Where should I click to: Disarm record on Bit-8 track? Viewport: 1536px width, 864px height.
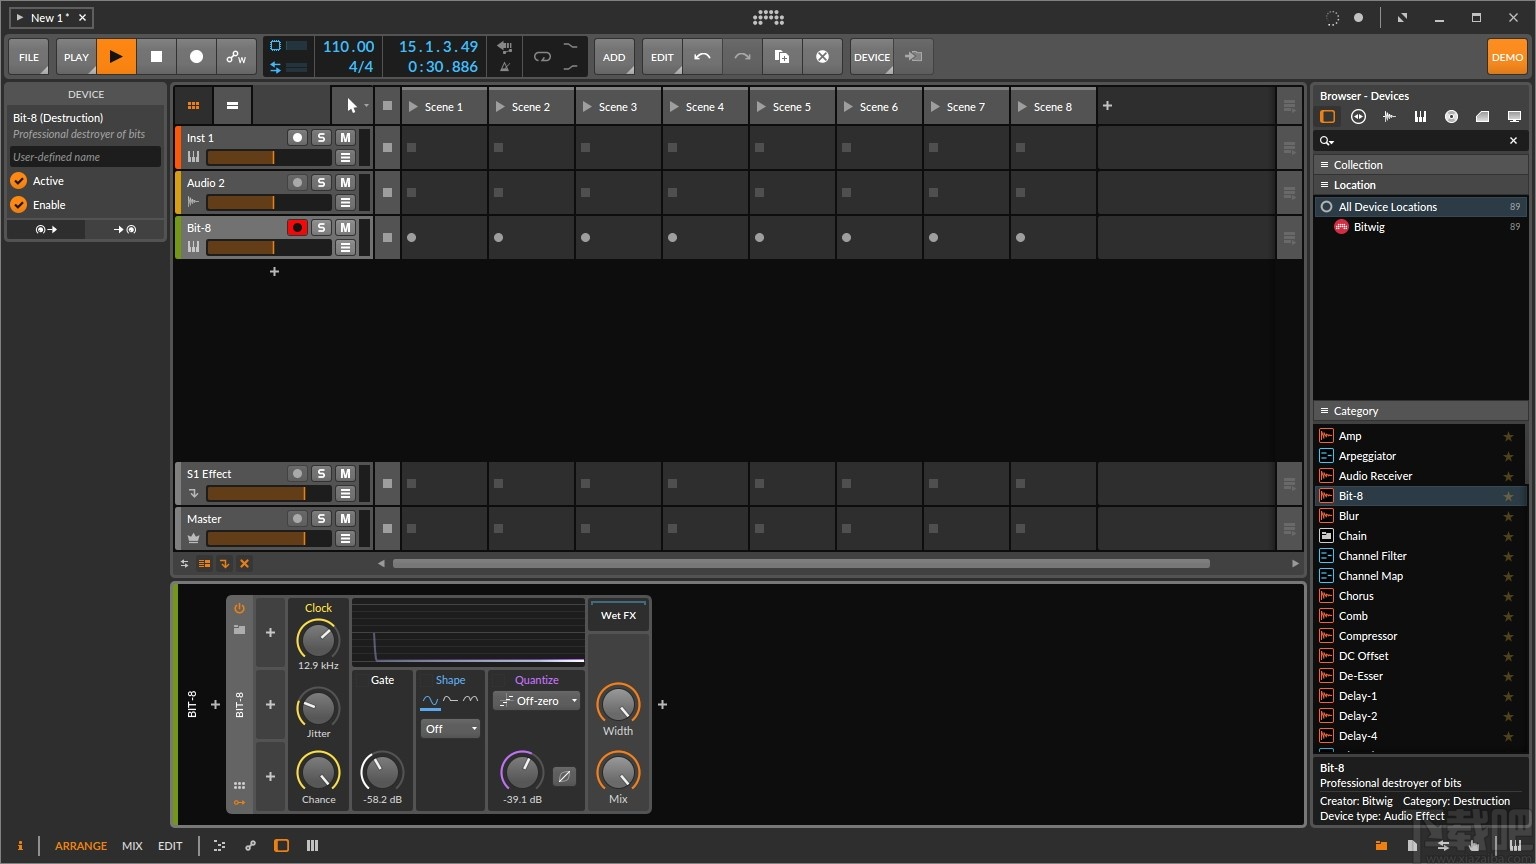[x=297, y=227]
